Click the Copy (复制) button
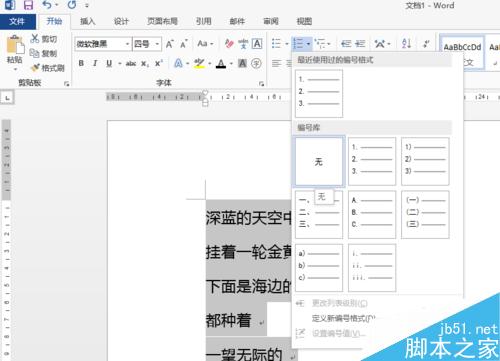 click(x=43, y=53)
